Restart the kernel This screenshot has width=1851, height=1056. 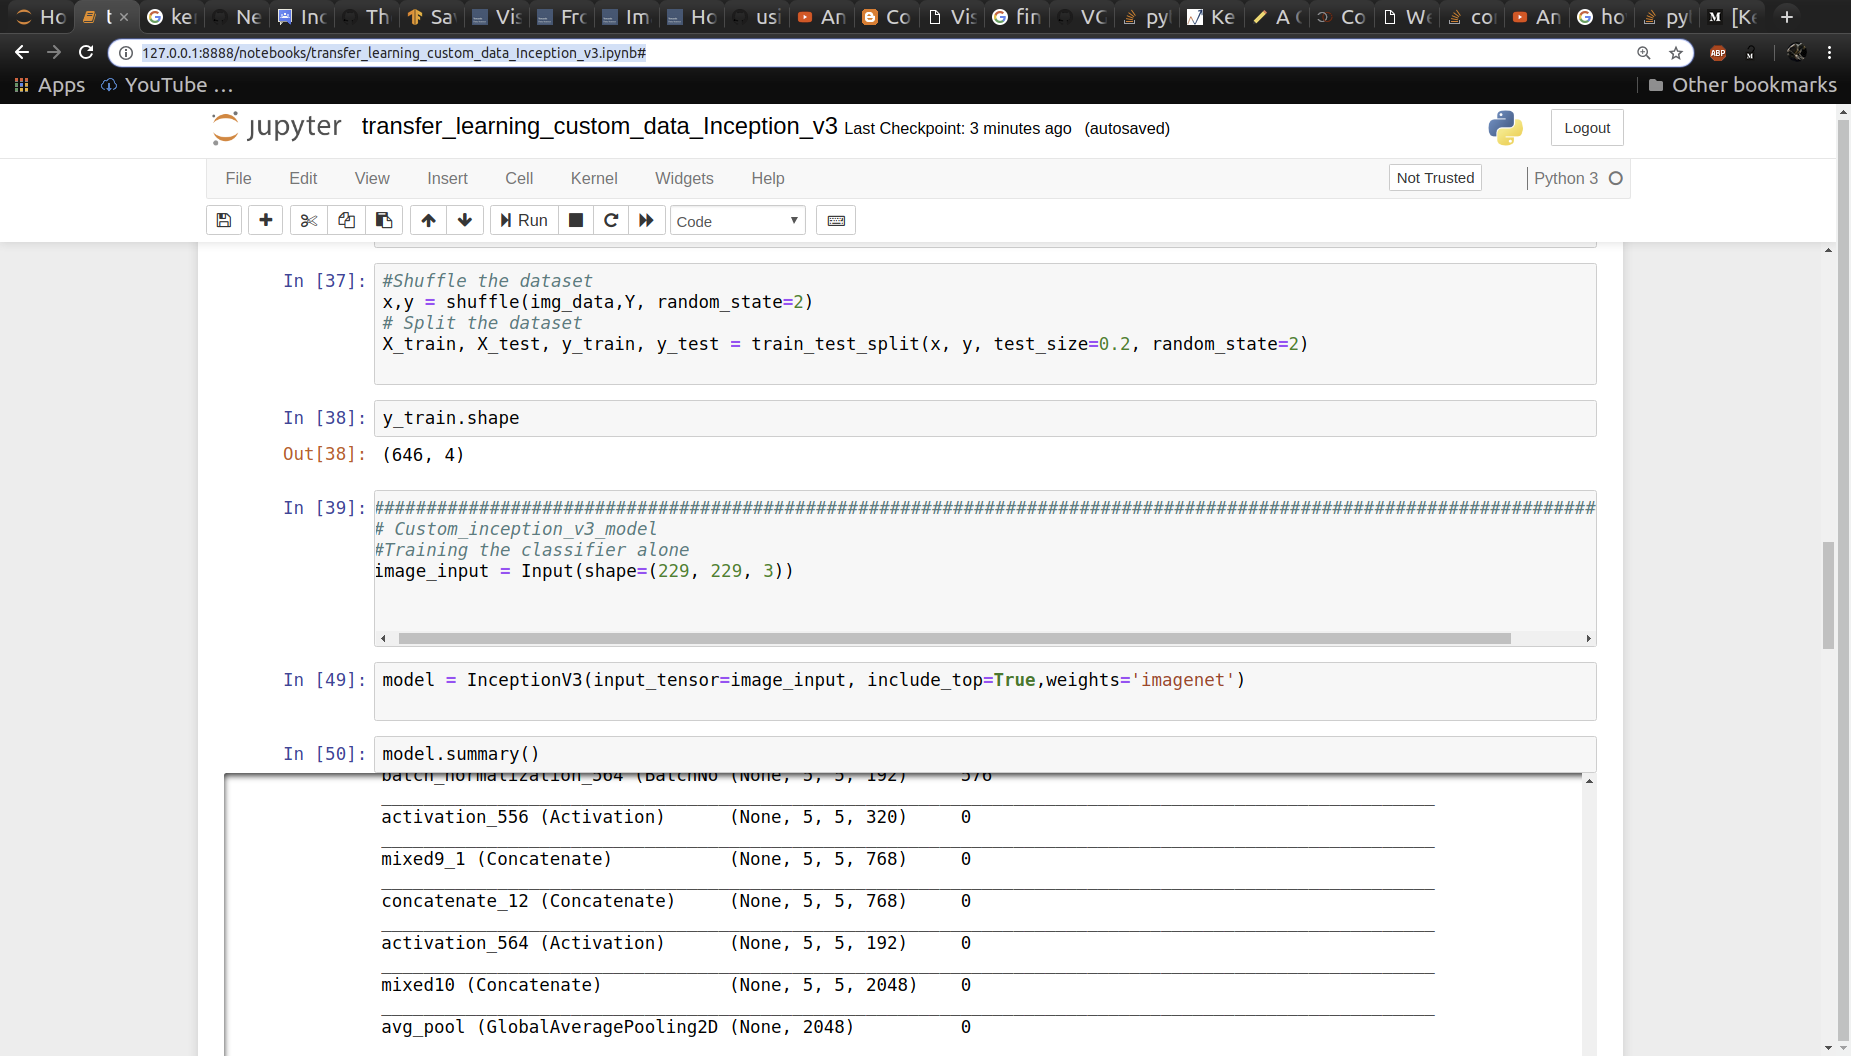tap(611, 220)
